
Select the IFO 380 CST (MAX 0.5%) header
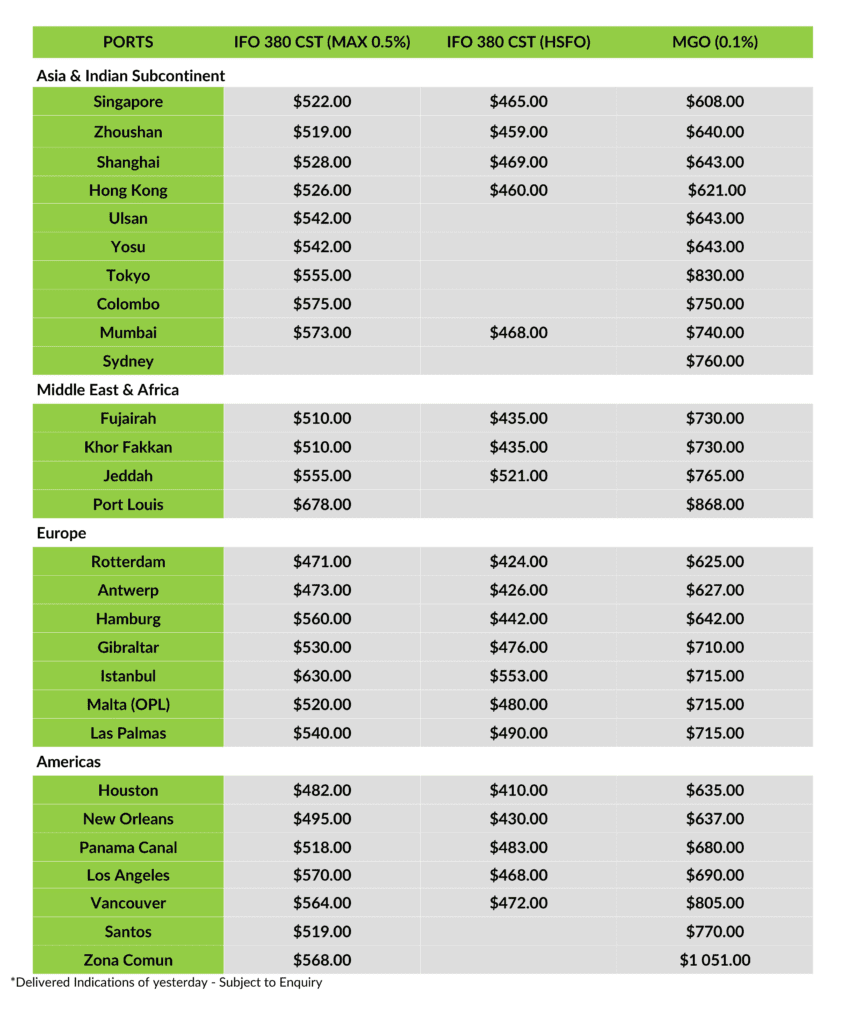(322, 42)
